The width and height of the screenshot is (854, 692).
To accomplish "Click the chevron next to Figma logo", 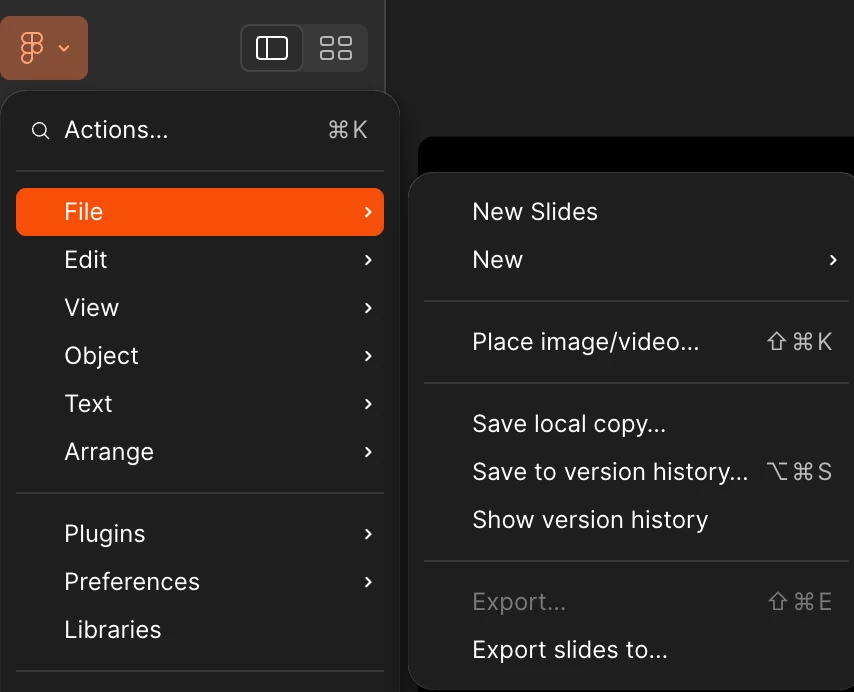I will pos(64,48).
